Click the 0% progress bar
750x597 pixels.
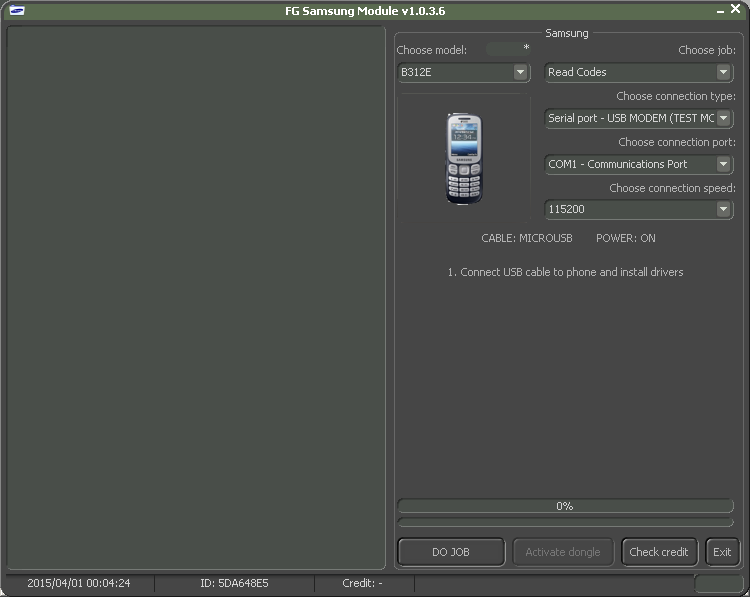click(565, 506)
